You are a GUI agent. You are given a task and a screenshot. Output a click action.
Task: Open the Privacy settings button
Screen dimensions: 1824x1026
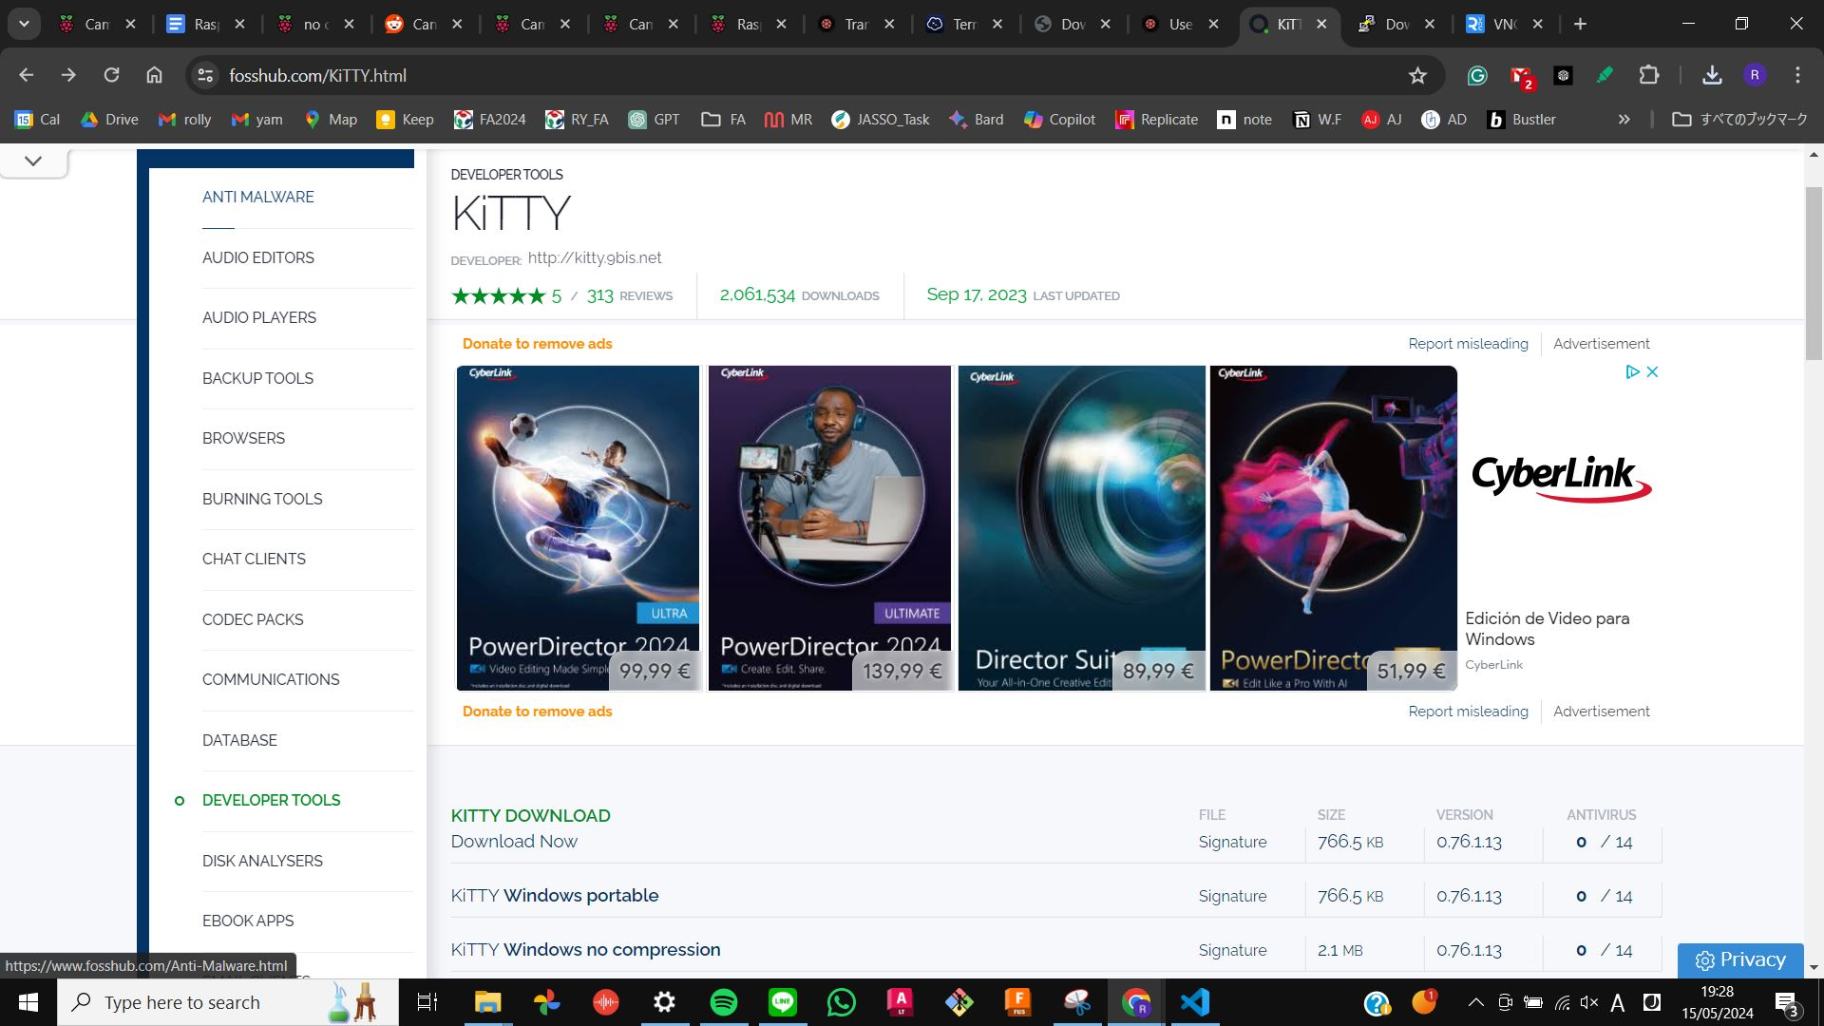coord(1740,960)
